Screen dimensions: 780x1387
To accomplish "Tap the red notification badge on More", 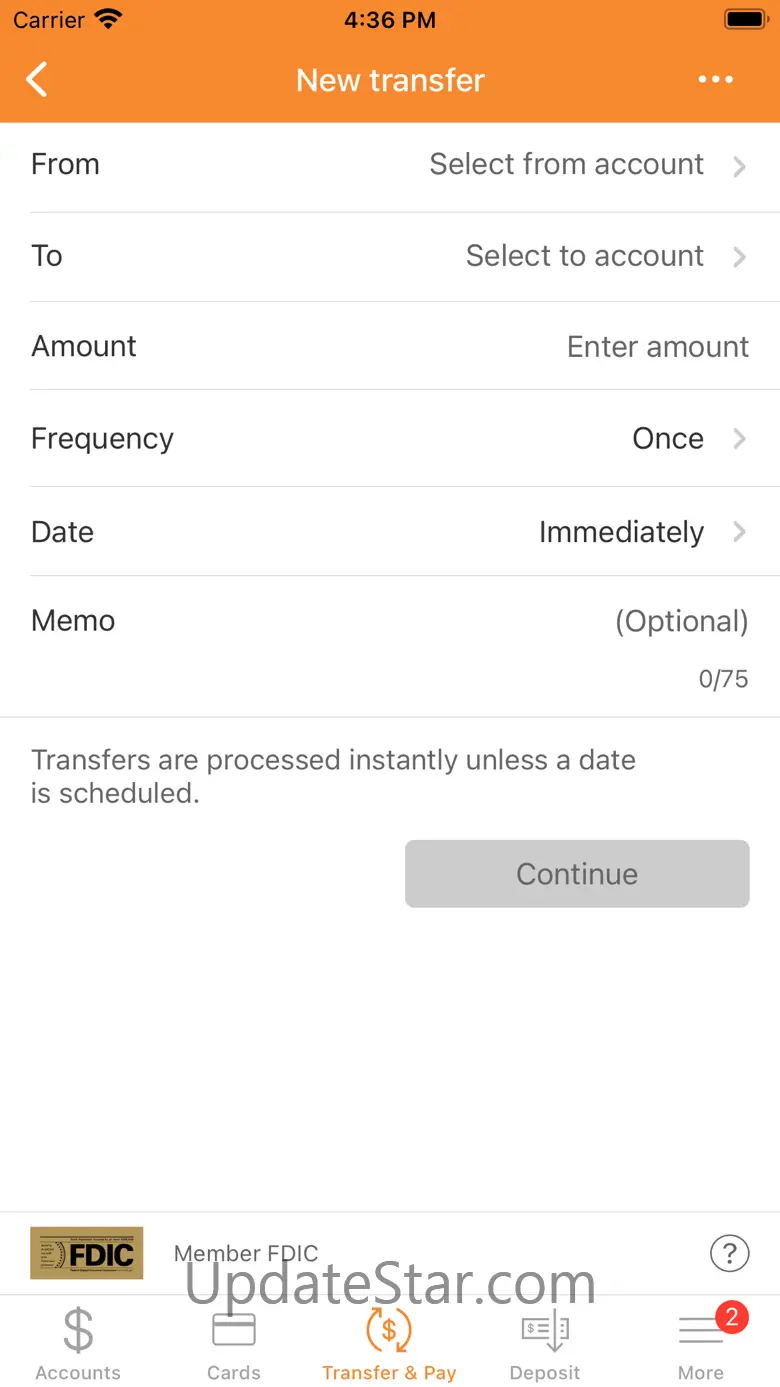I will (732, 1317).
